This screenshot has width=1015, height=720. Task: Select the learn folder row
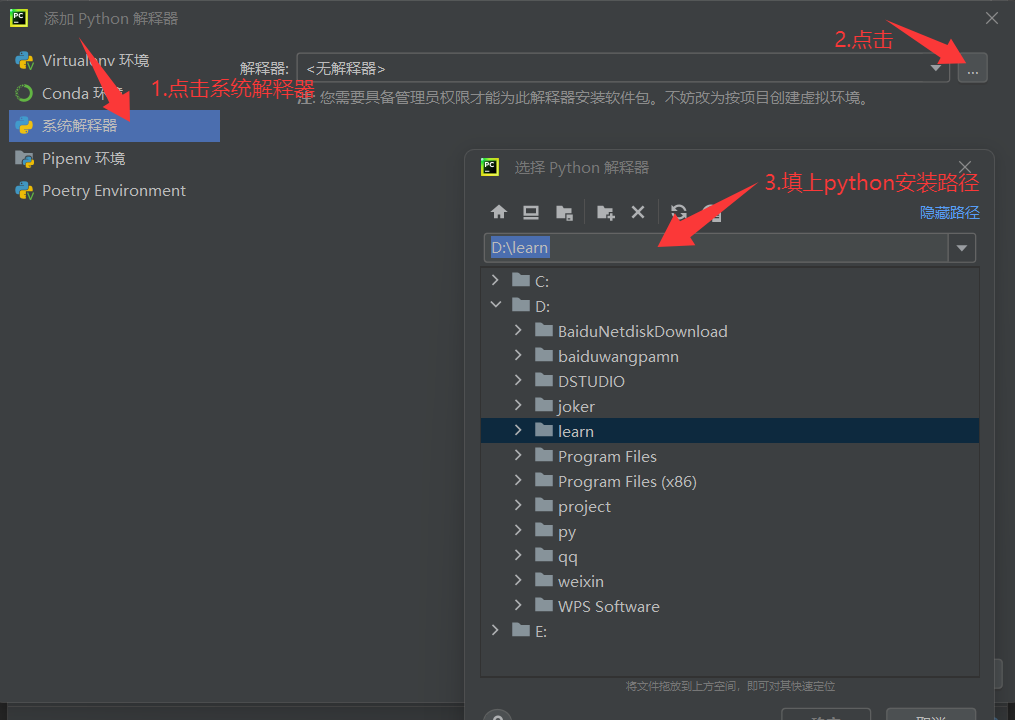[730, 431]
